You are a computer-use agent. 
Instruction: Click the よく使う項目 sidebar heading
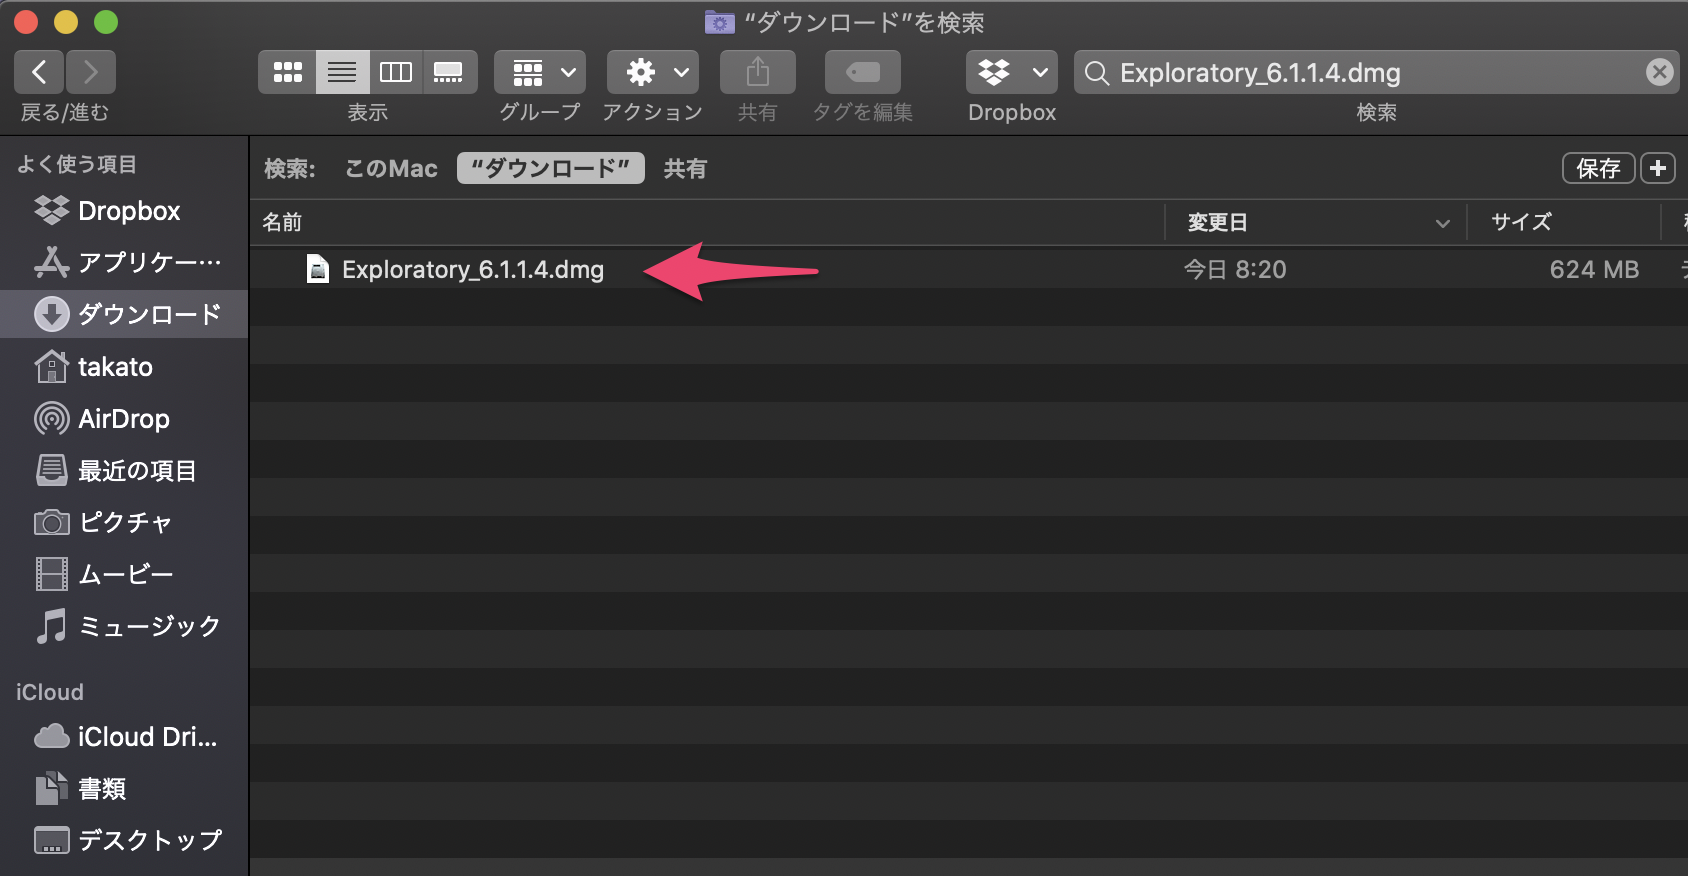[77, 164]
